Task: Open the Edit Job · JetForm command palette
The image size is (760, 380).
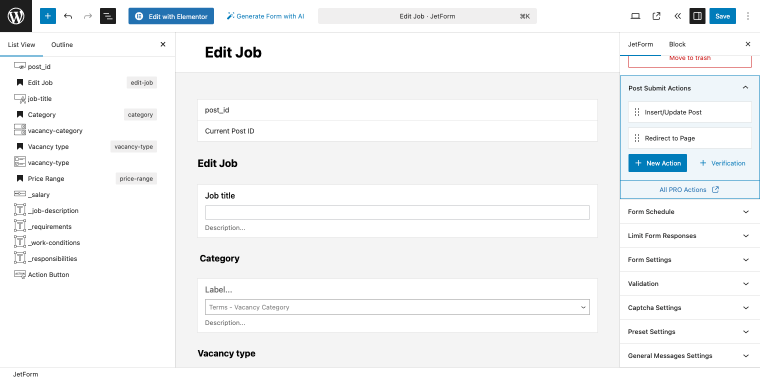Action: [427, 16]
